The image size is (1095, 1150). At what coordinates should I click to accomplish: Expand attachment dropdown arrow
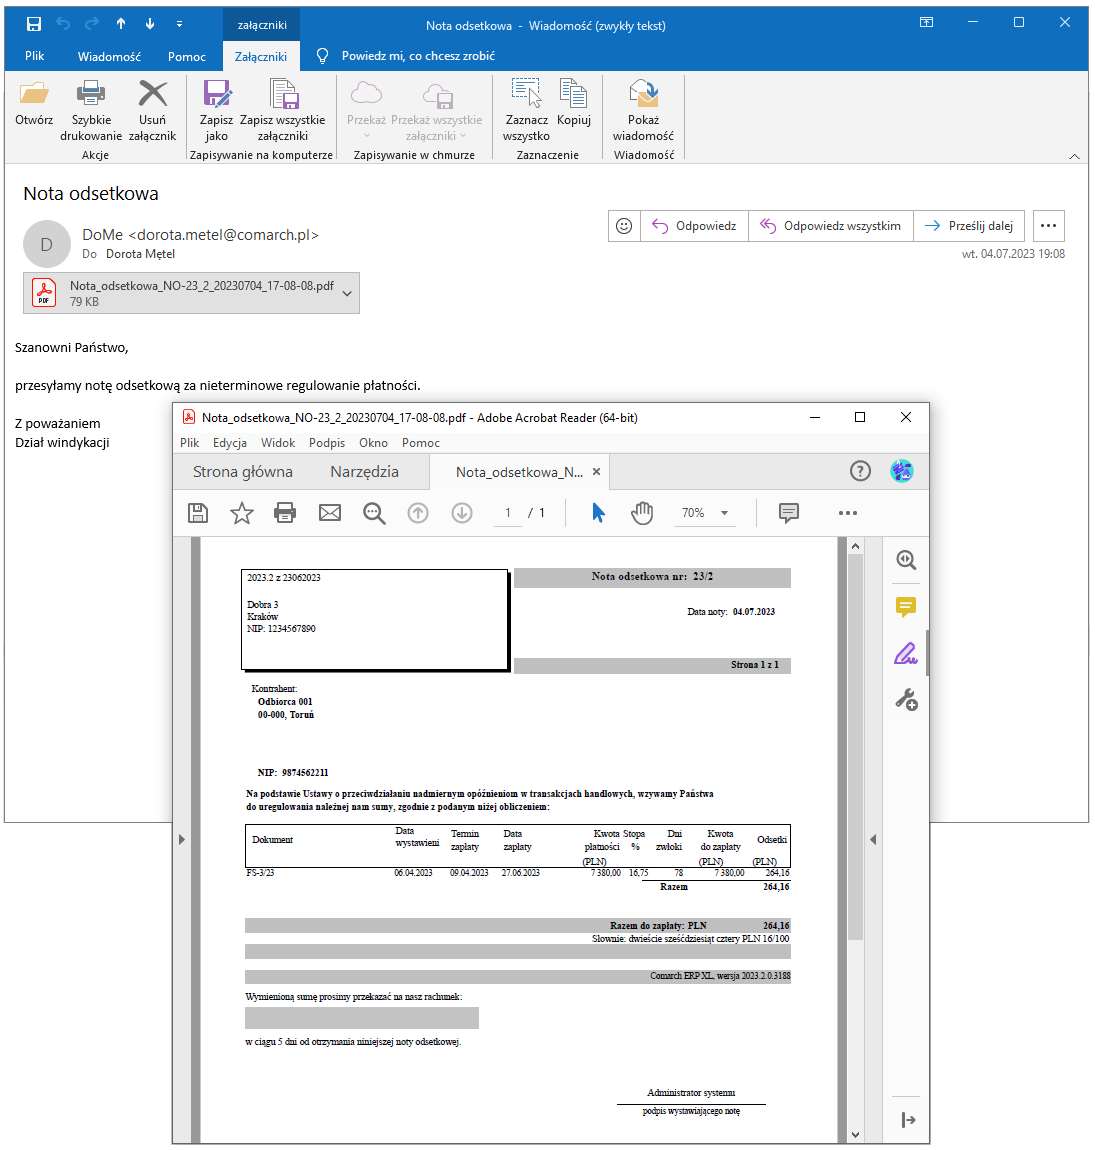(x=348, y=293)
